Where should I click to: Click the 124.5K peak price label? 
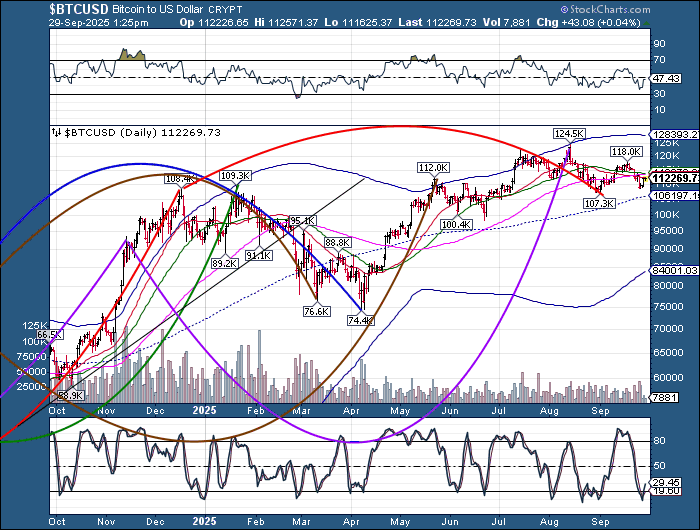point(569,133)
